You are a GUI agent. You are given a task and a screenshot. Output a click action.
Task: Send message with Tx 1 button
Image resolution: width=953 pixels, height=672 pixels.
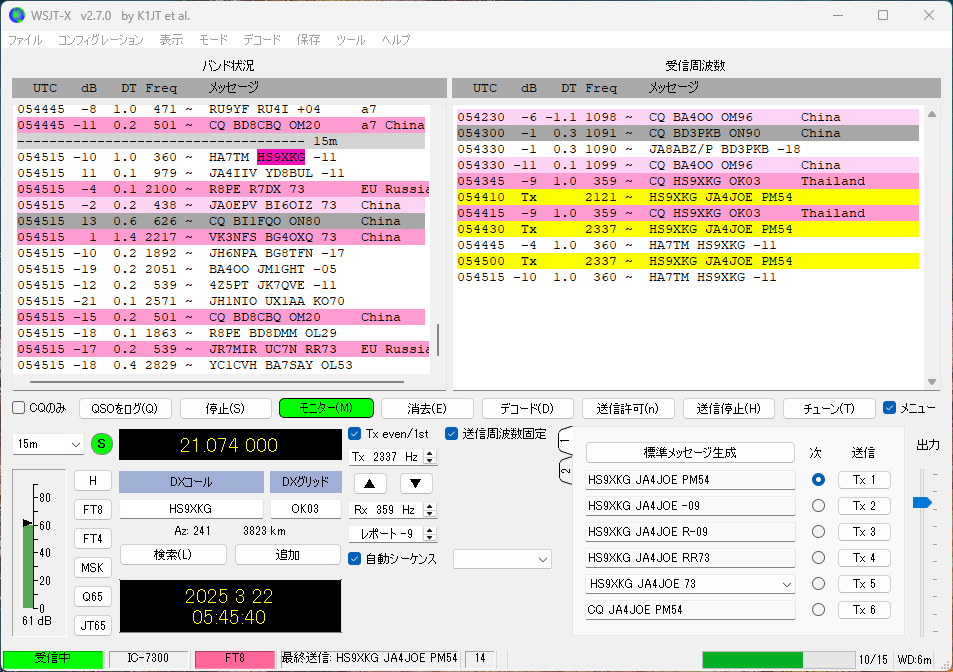coord(864,479)
